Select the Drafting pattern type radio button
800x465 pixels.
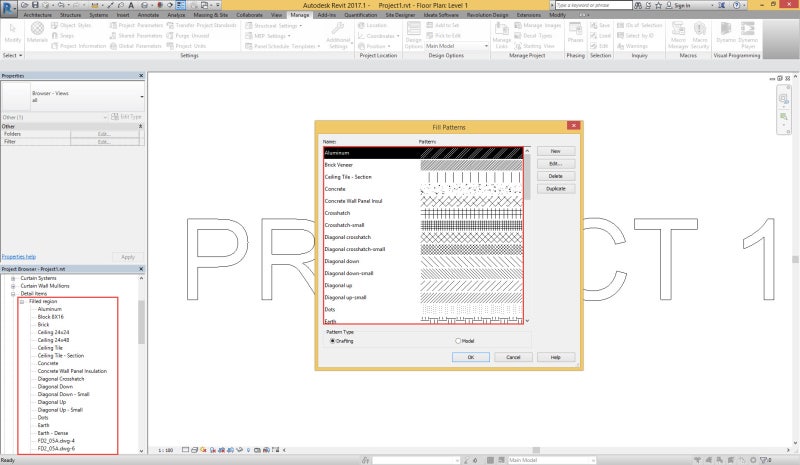333,341
